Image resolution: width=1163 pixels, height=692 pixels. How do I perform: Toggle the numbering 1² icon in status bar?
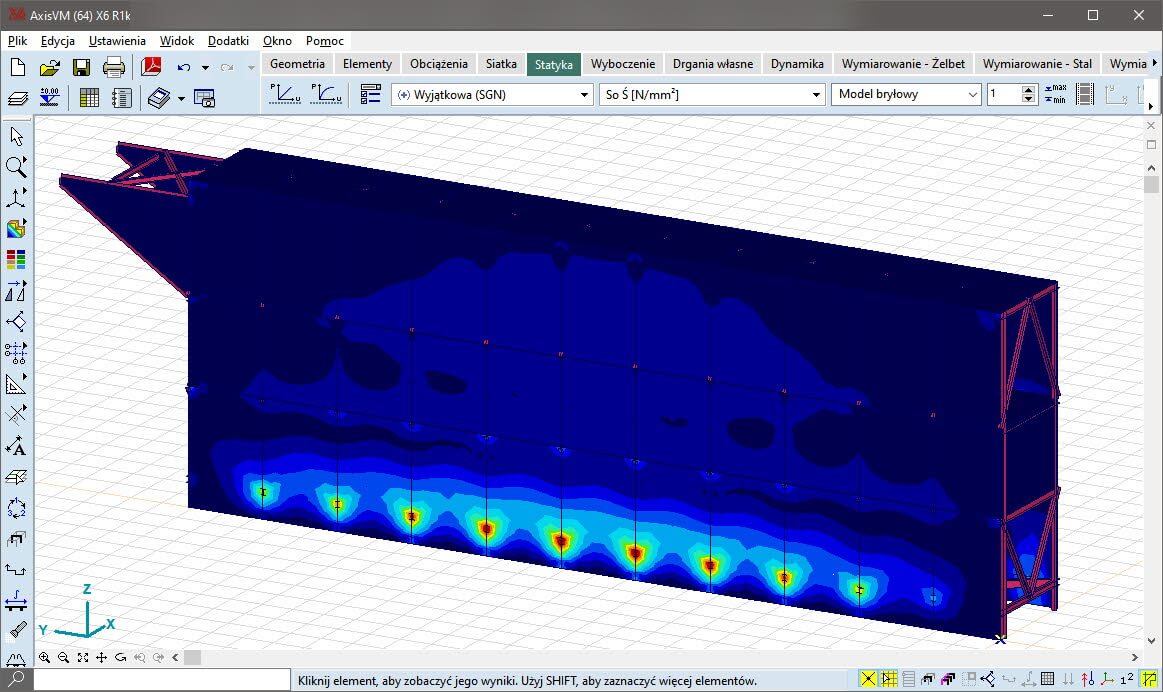click(x=1127, y=680)
